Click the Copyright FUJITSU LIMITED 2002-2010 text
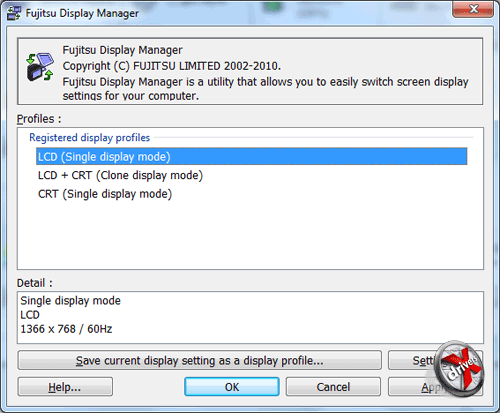This screenshot has height=413, width=500. 172,66
